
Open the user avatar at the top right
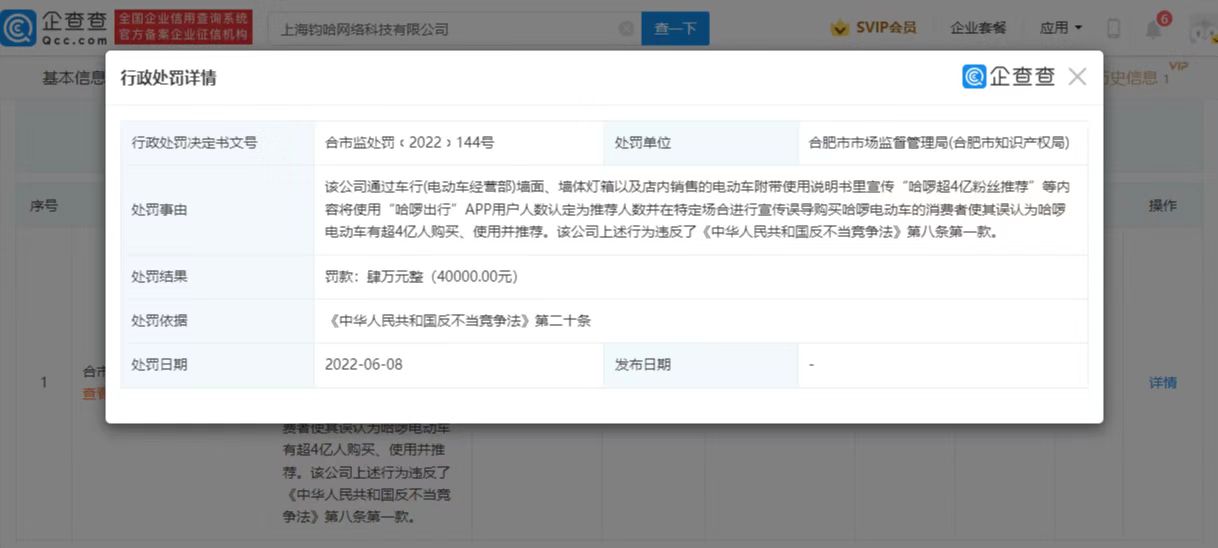pyautogui.click(x=1202, y=31)
